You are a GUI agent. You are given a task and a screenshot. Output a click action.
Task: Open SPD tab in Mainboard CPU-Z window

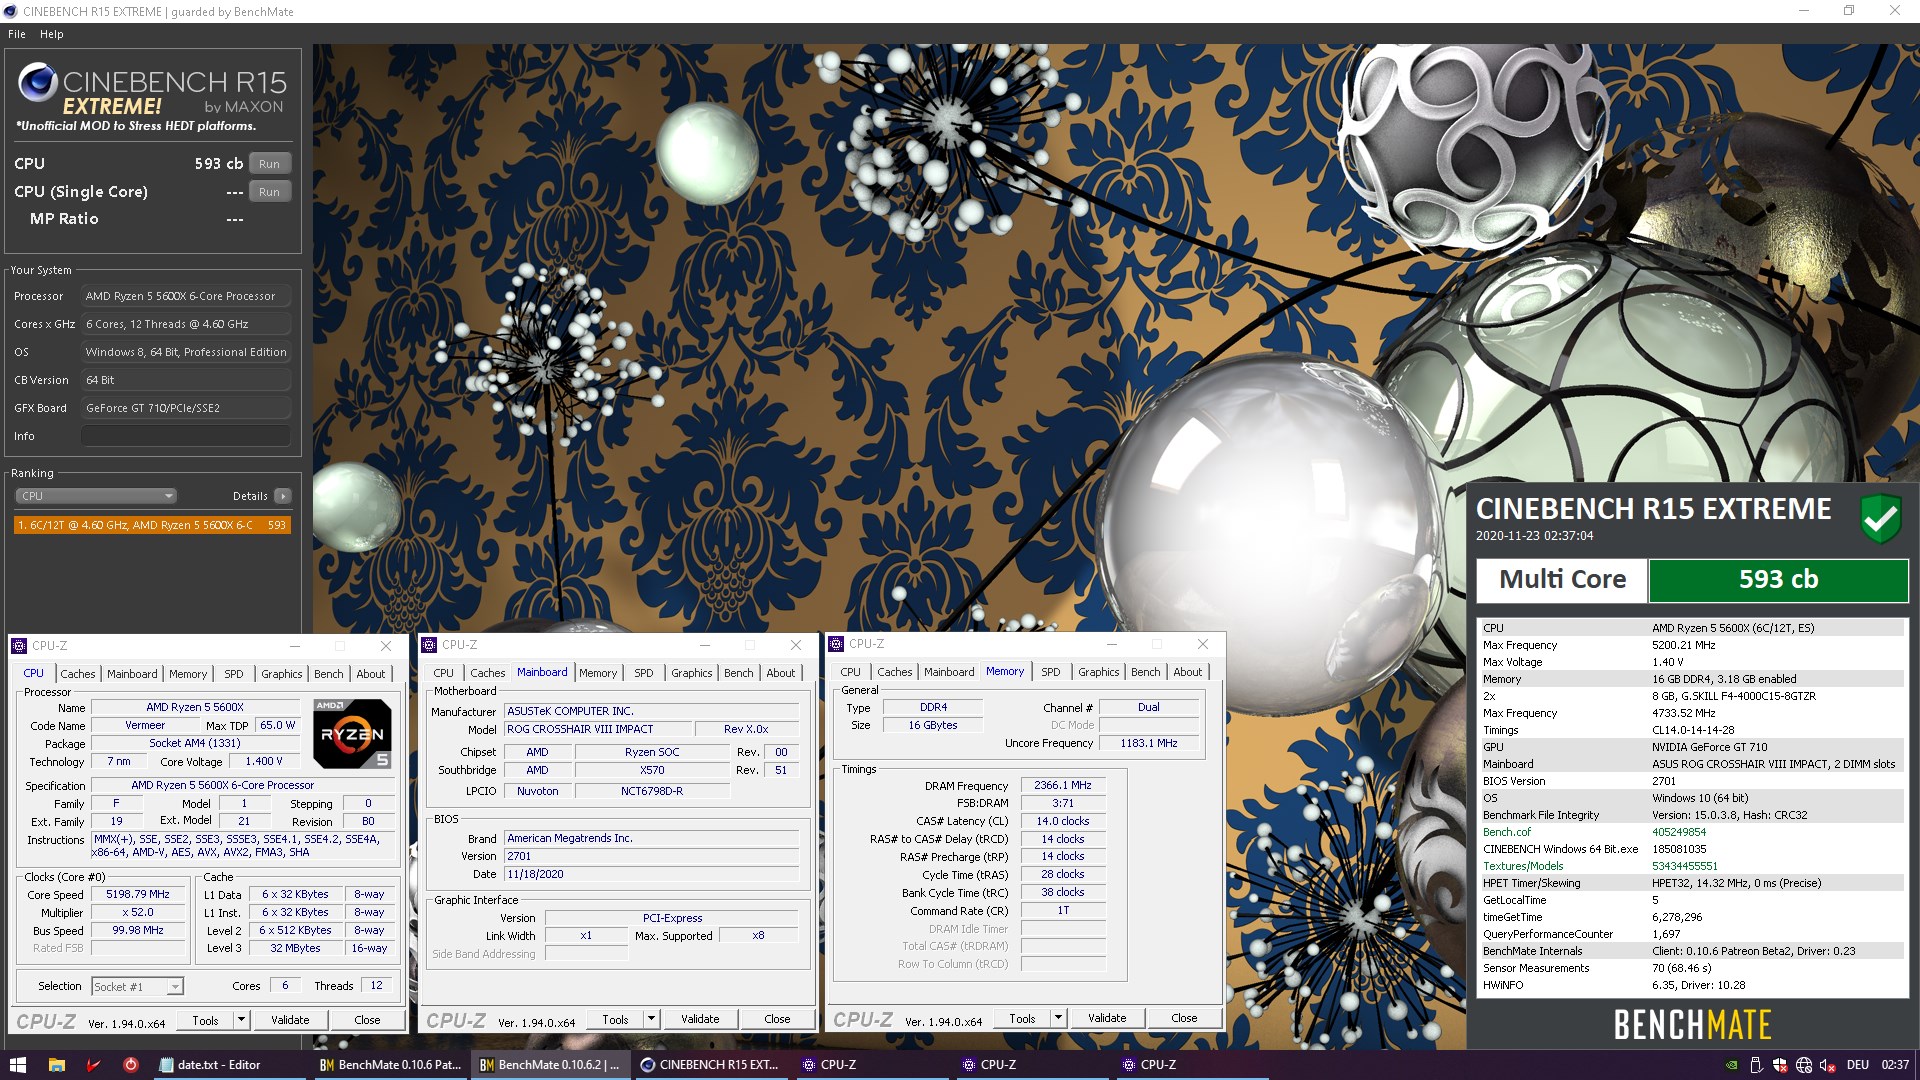[x=644, y=673]
